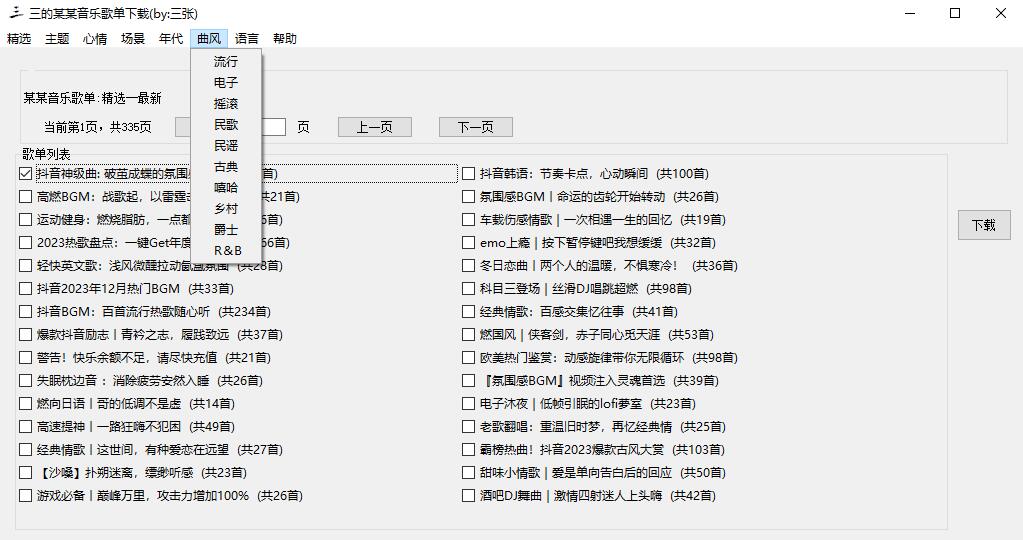Check 高速提神 playlist
1023x540 pixels.
(25, 427)
